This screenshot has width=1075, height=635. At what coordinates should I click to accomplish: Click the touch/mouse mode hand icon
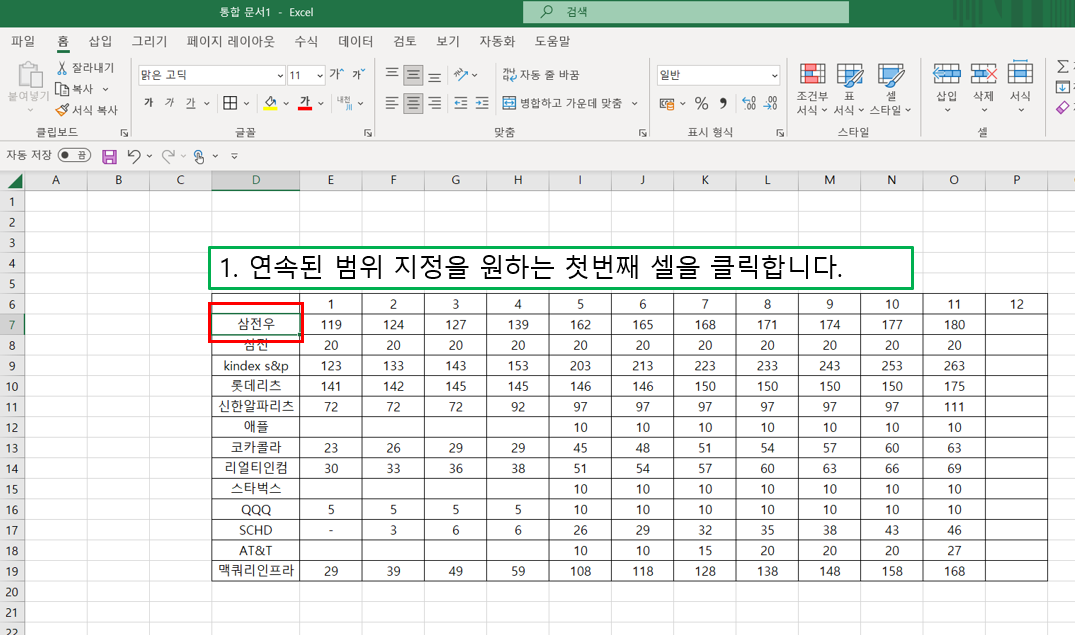coord(199,156)
